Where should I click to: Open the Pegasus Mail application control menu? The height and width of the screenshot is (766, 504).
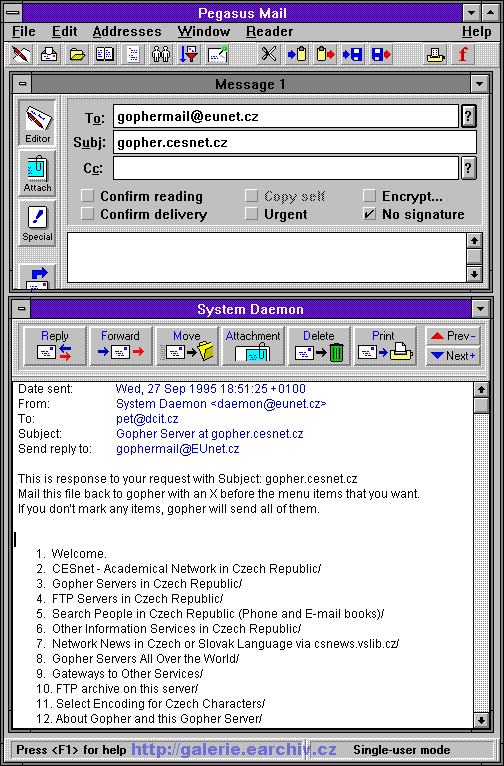coord(13,13)
